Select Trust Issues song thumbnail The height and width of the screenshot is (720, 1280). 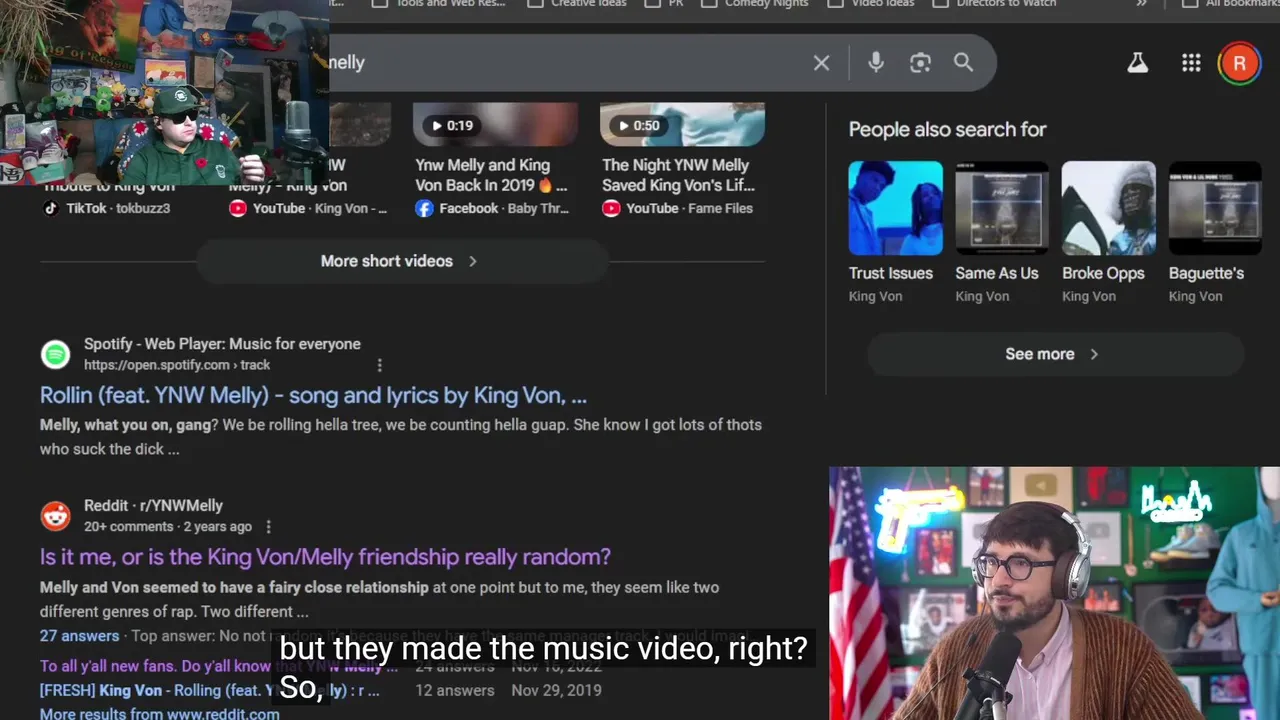pos(895,208)
